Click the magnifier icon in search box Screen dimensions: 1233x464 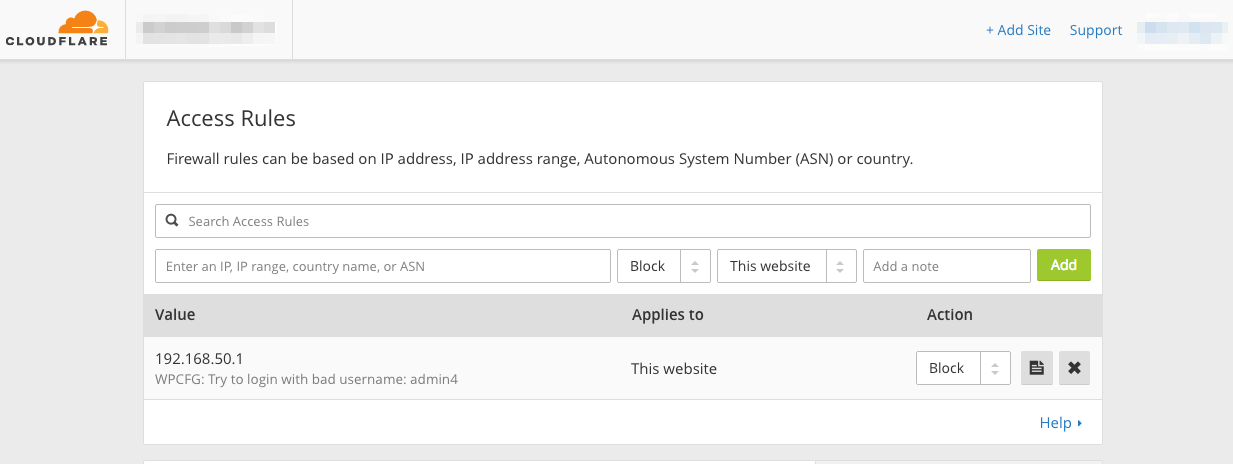tap(172, 221)
